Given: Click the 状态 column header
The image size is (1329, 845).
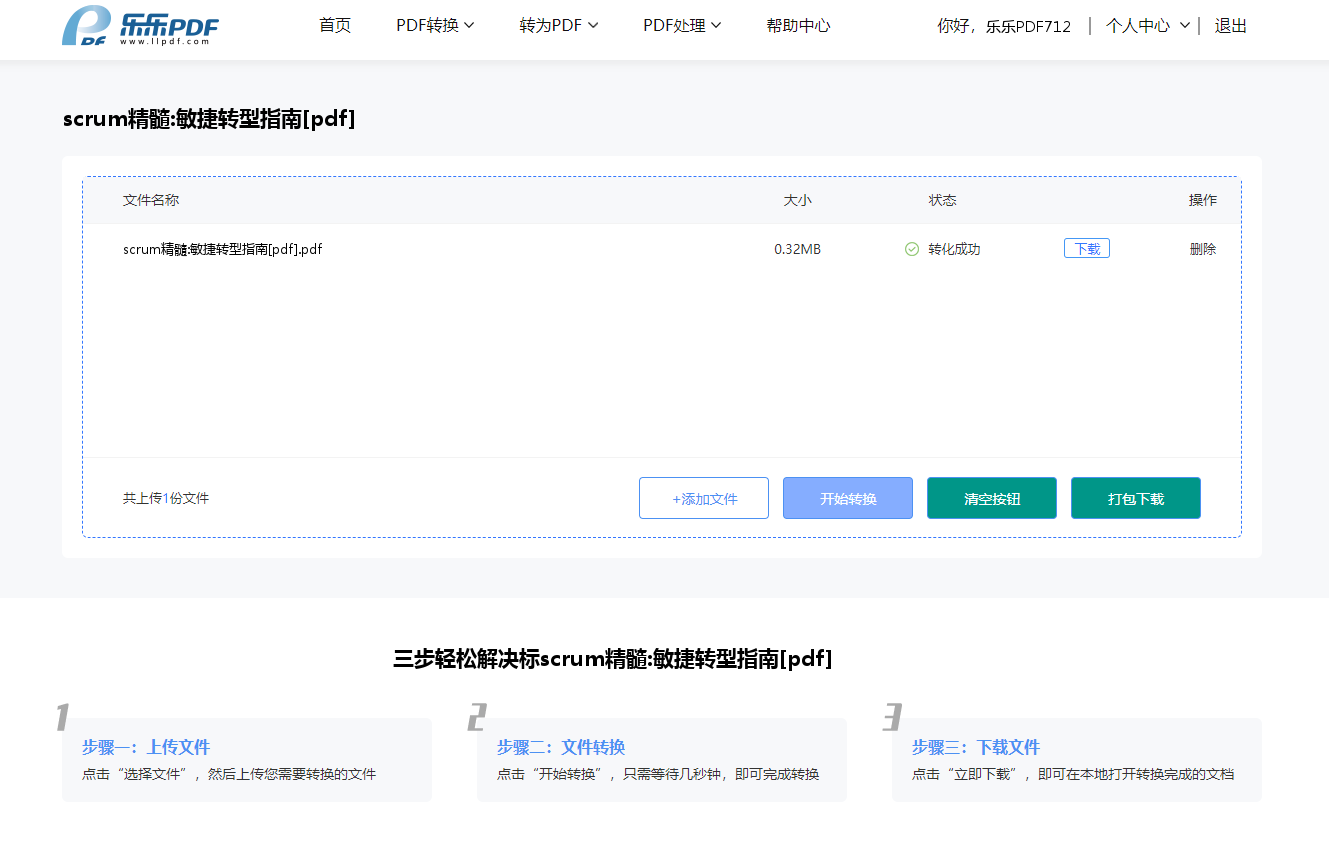Looking at the screenshot, I should (x=942, y=200).
